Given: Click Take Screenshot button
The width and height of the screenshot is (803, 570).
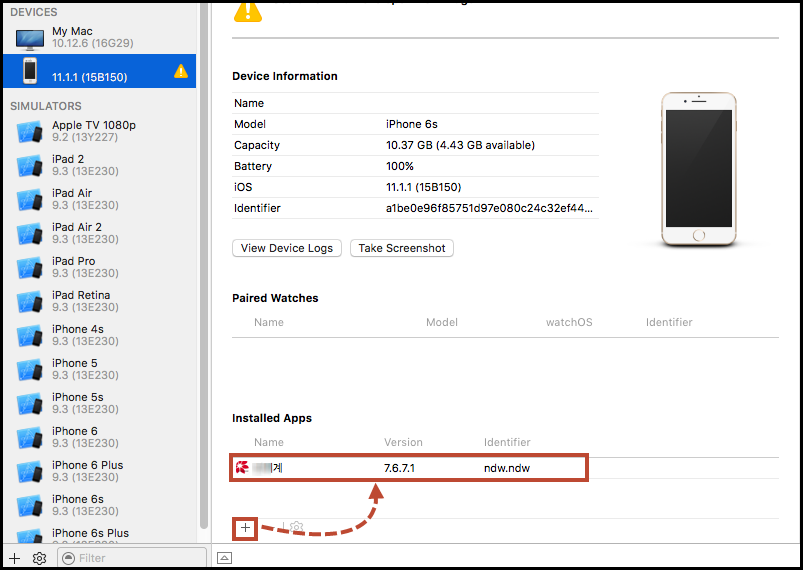Looking at the screenshot, I should click(402, 248).
